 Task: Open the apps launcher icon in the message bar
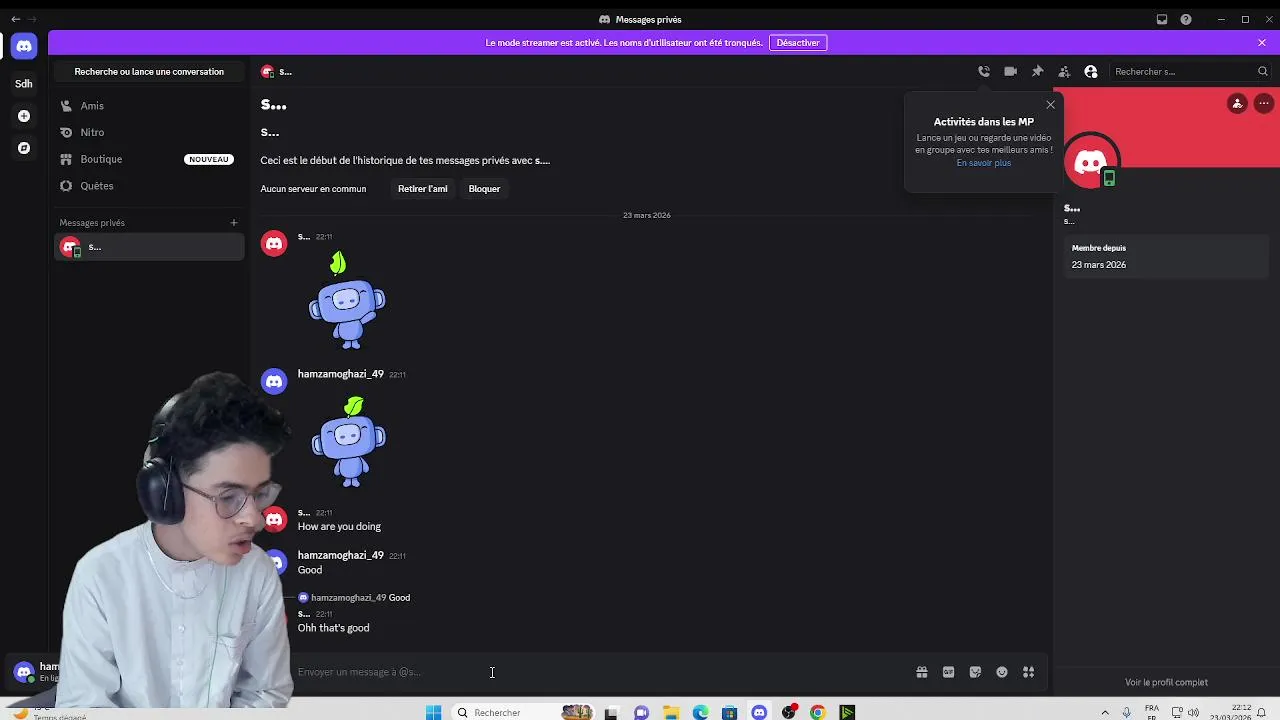coord(1028,672)
